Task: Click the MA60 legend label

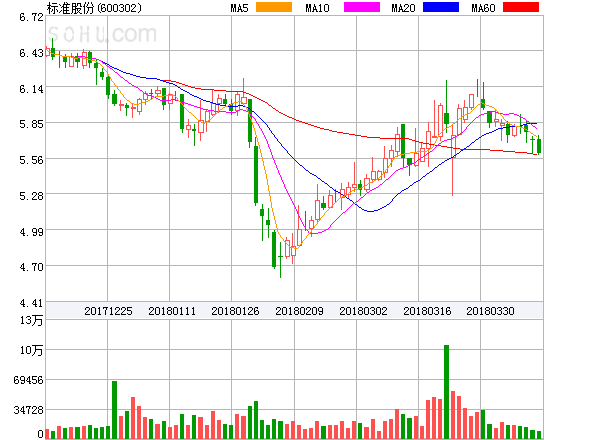Action: 483,8
